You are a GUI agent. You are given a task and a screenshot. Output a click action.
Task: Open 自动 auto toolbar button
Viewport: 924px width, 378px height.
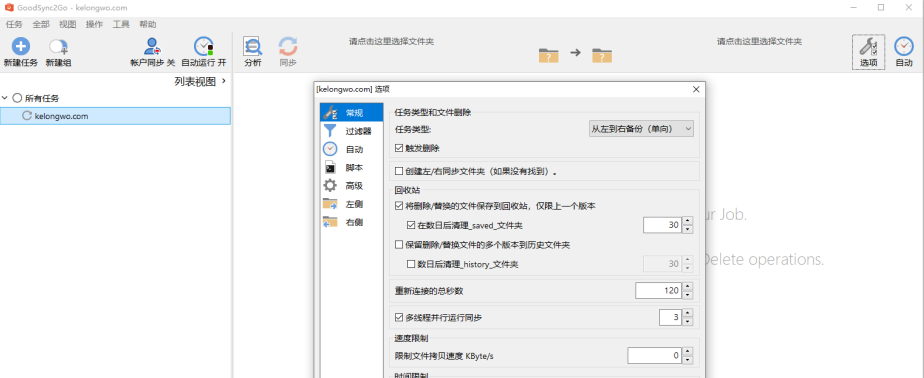904,52
